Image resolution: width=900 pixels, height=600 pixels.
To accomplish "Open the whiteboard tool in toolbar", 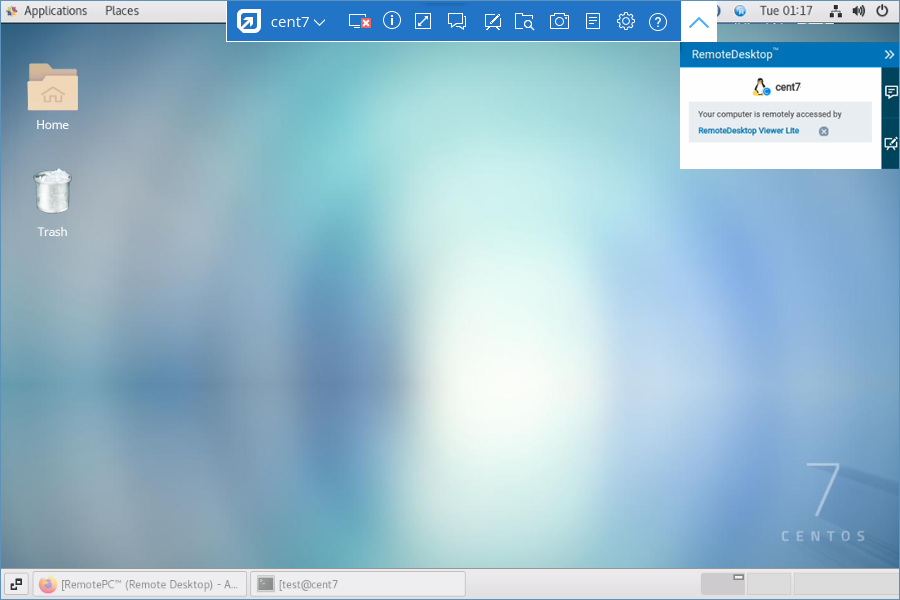I will tap(492, 21).
